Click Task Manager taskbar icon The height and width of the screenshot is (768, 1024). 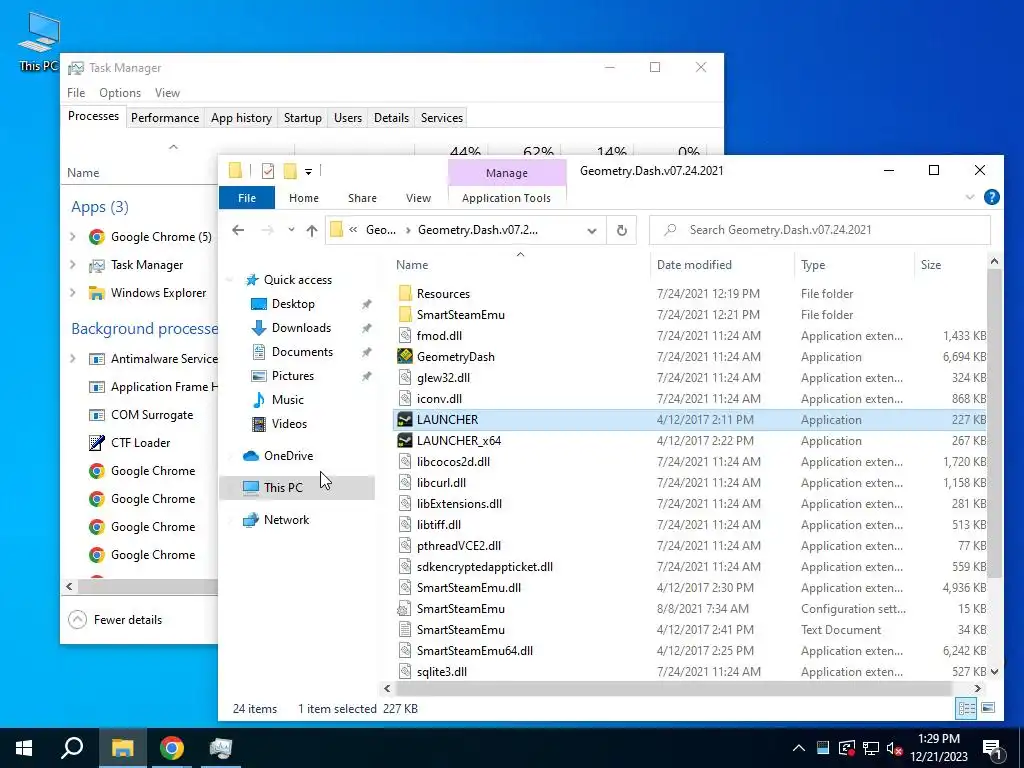[221, 748]
